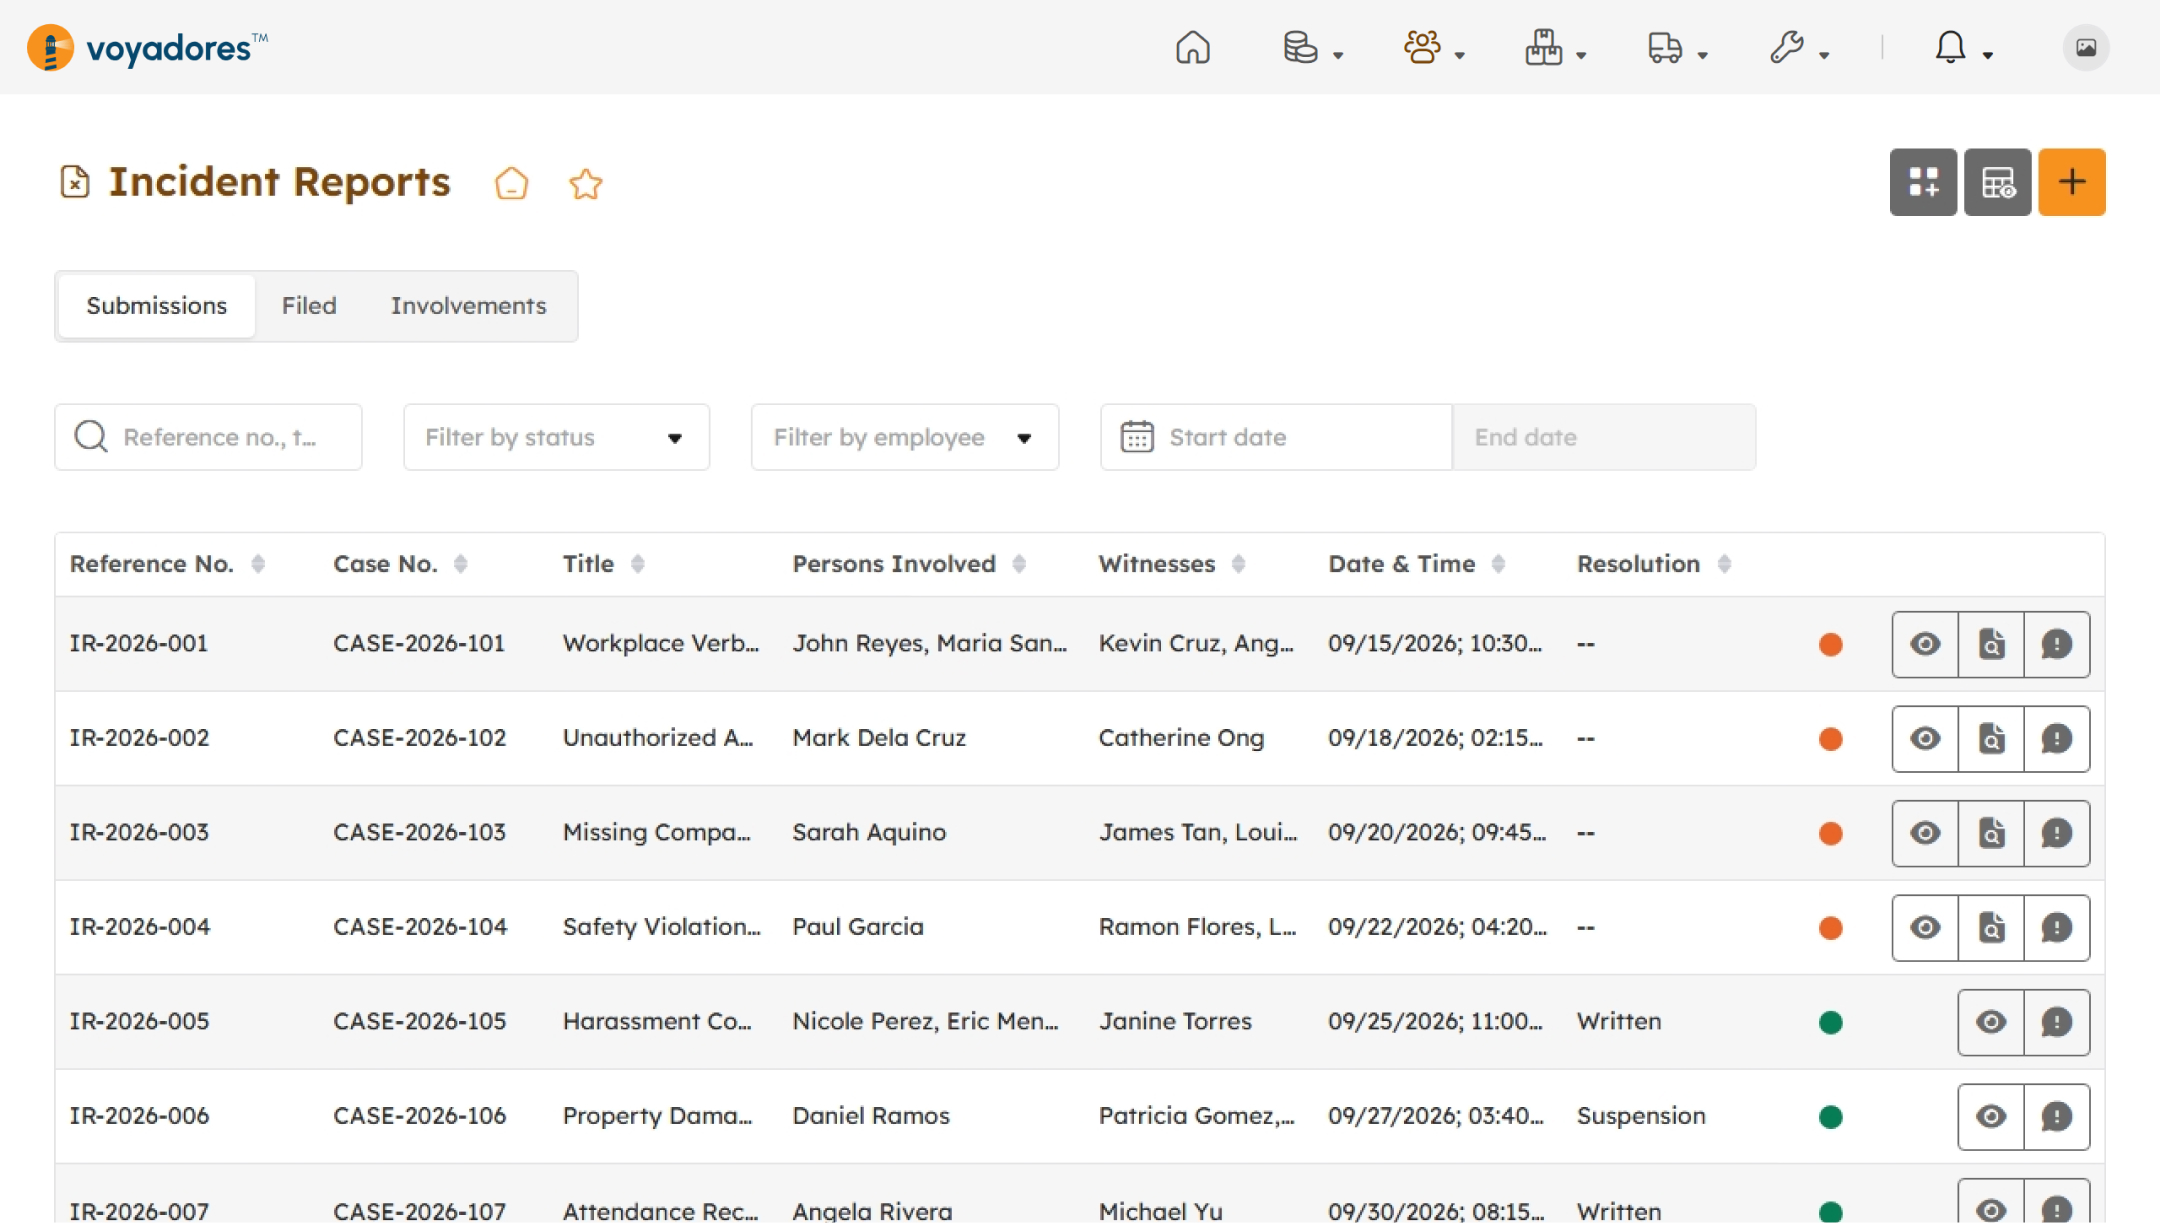Open the user profile avatar
The image size is (2160, 1223).
click(x=2086, y=47)
